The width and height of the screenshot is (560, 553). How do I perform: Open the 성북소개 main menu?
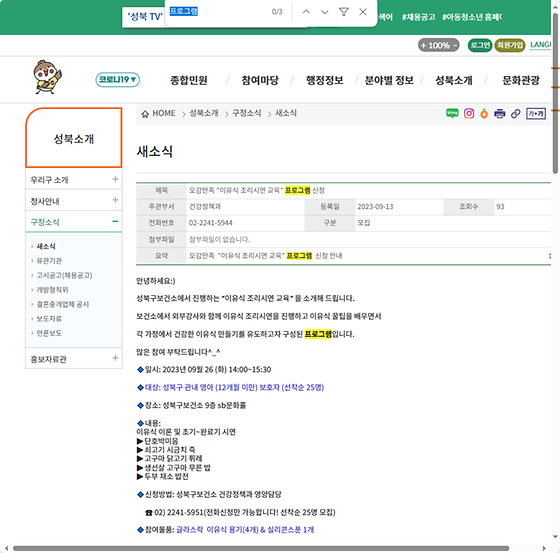tap(454, 80)
